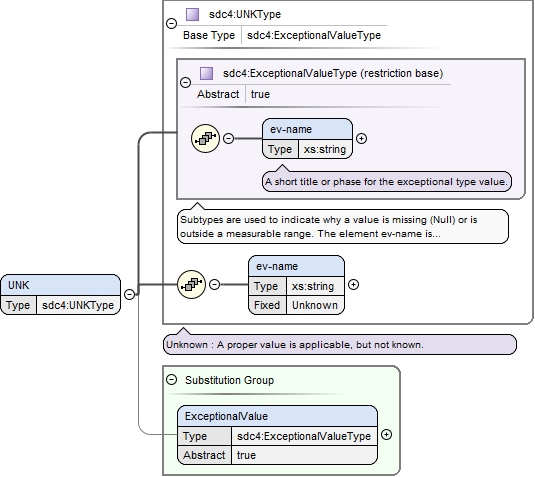The width and height of the screenshot is (535, 477).
Task: Select the ExceptionalValue element header
Action: (x=277, y=416)
